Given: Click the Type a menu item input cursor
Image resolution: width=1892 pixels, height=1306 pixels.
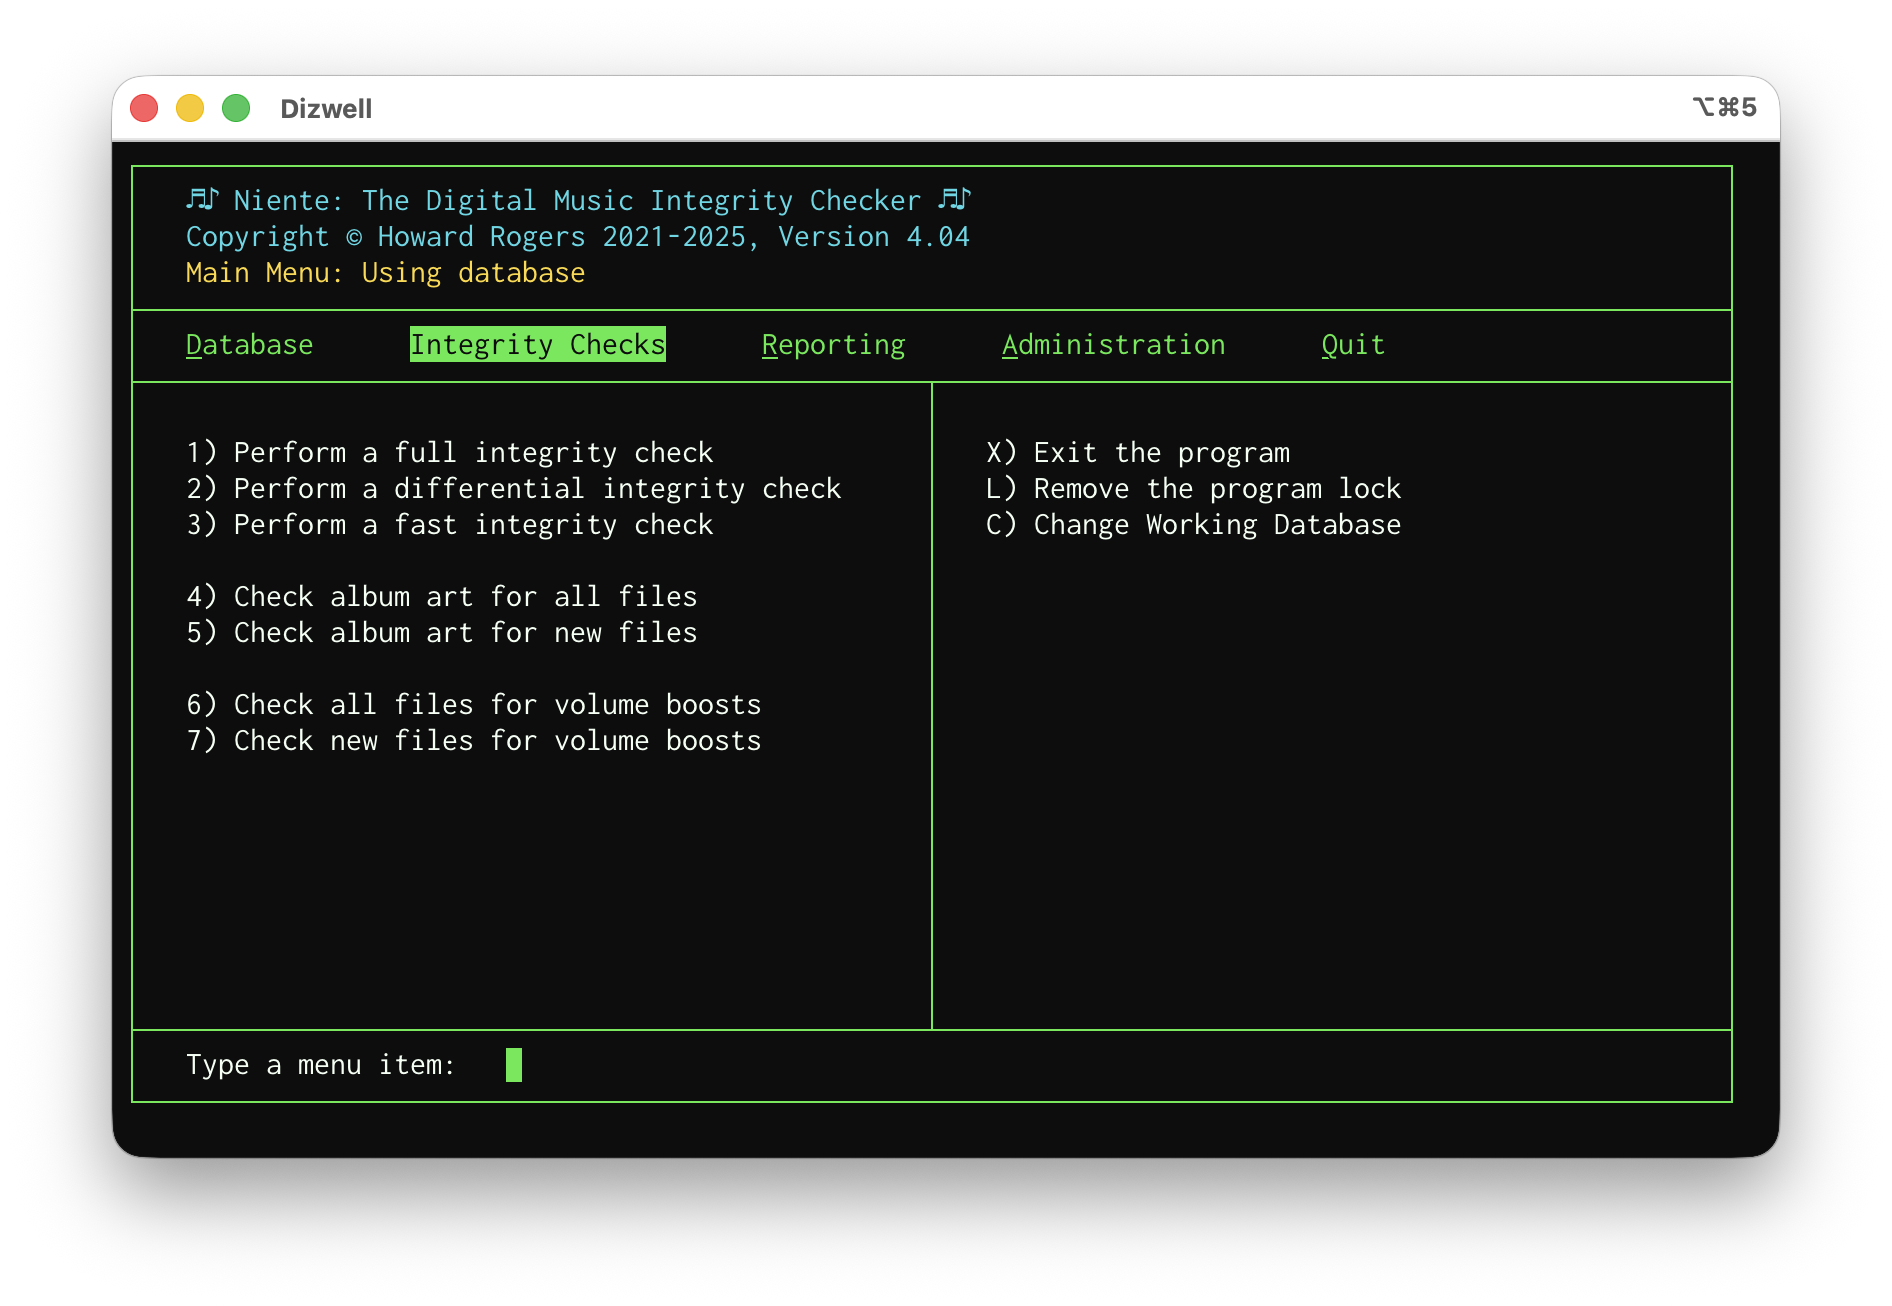Looking at the screenshot, I should [514, 1065].
